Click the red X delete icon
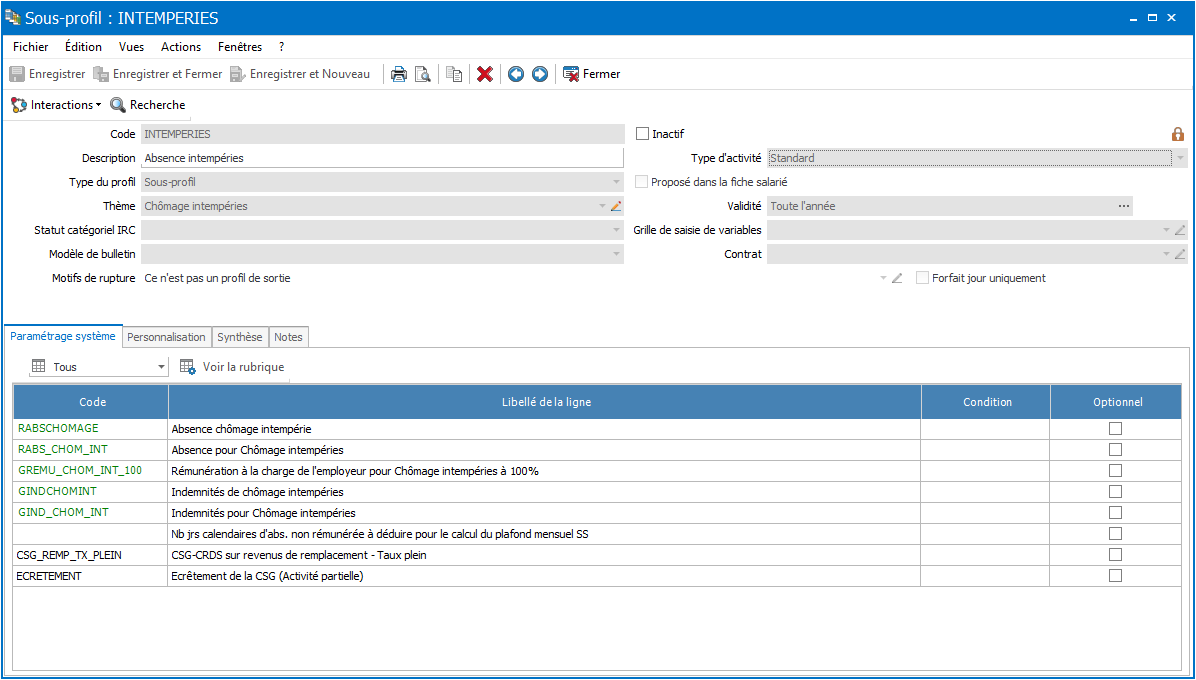Viewport: 1196px width, 680px height. click(484, 74)
